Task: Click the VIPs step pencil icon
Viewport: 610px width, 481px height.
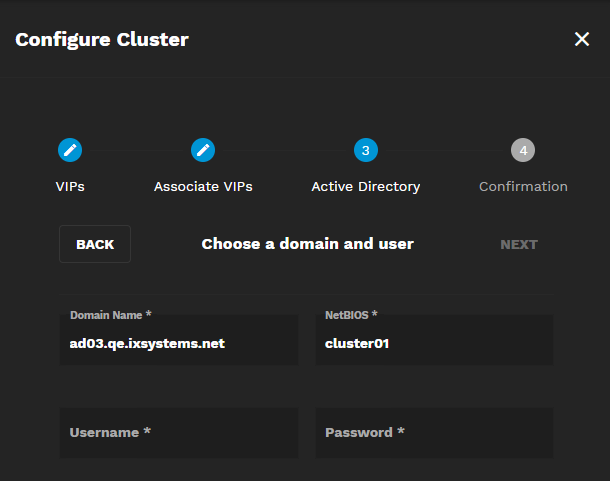Action: click(70, 150)
